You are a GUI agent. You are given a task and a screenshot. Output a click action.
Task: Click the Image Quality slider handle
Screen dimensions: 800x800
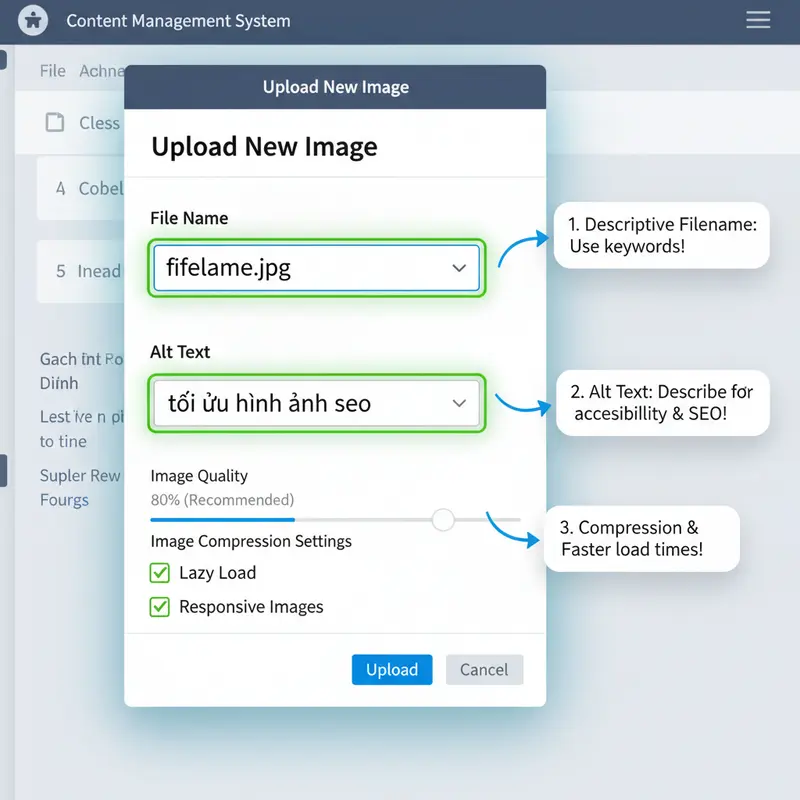(443, 519)
